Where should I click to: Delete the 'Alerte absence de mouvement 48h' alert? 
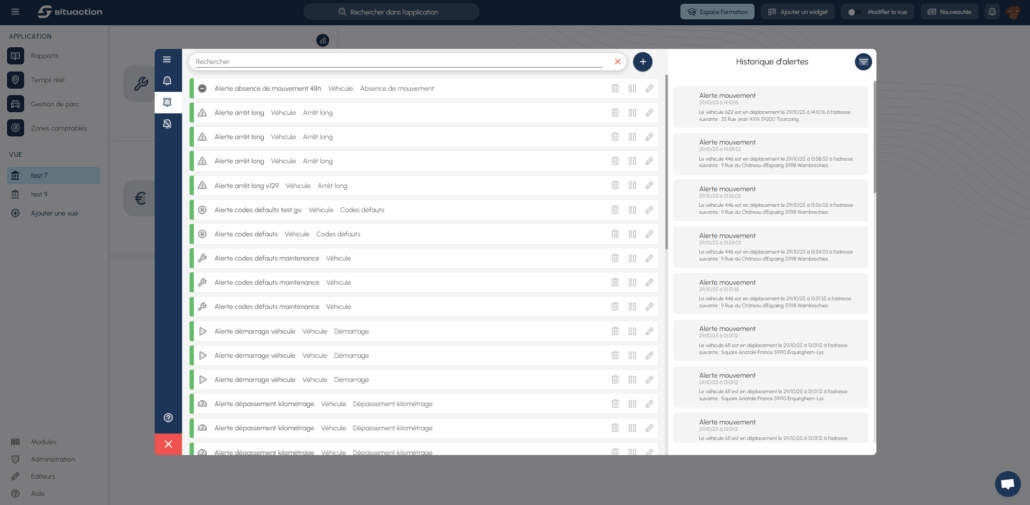click(615, 88)
